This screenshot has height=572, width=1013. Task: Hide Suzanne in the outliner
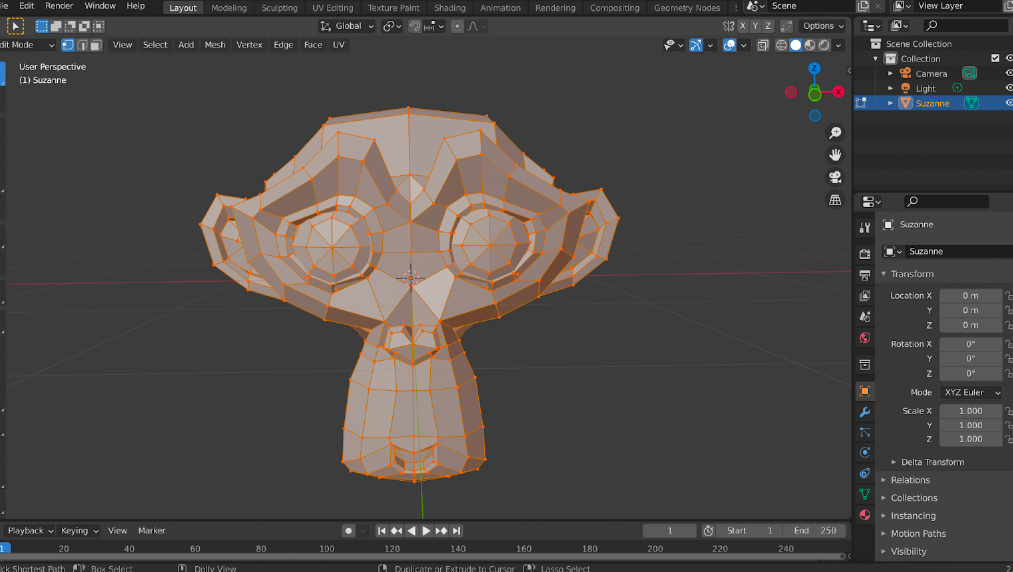coord(1008,103)
